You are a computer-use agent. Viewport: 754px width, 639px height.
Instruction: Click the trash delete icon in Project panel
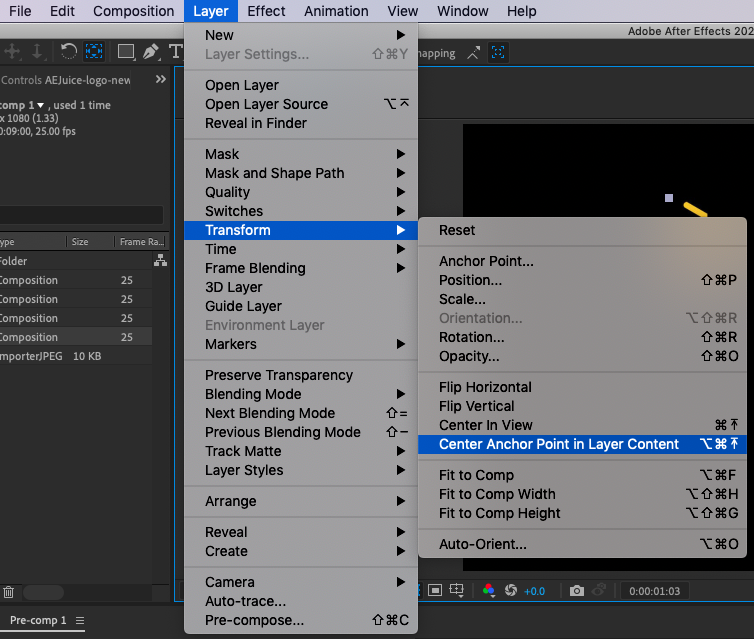pos(8,593)
